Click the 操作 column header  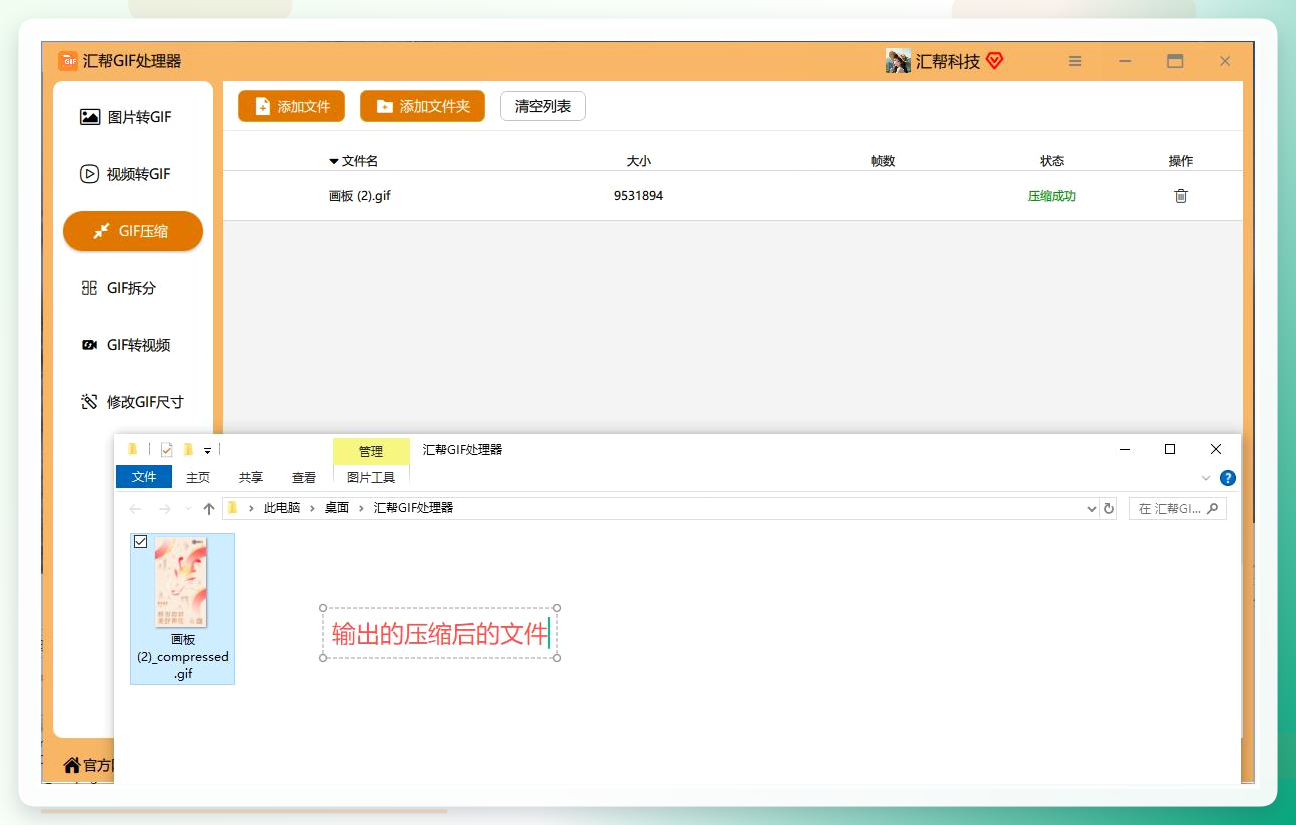1181,161
